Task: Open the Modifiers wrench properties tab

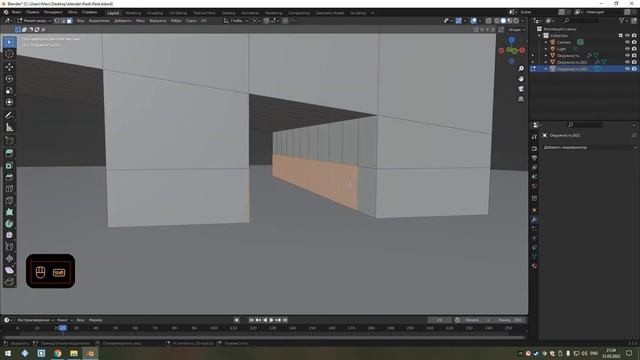Action: pyautogui.click(x=534, y=220)
